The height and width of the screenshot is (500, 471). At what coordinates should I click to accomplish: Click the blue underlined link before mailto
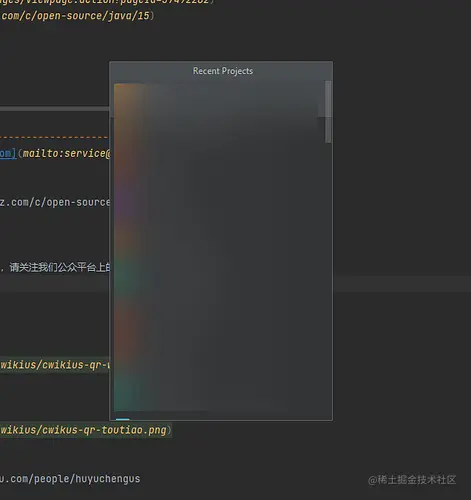8,153
